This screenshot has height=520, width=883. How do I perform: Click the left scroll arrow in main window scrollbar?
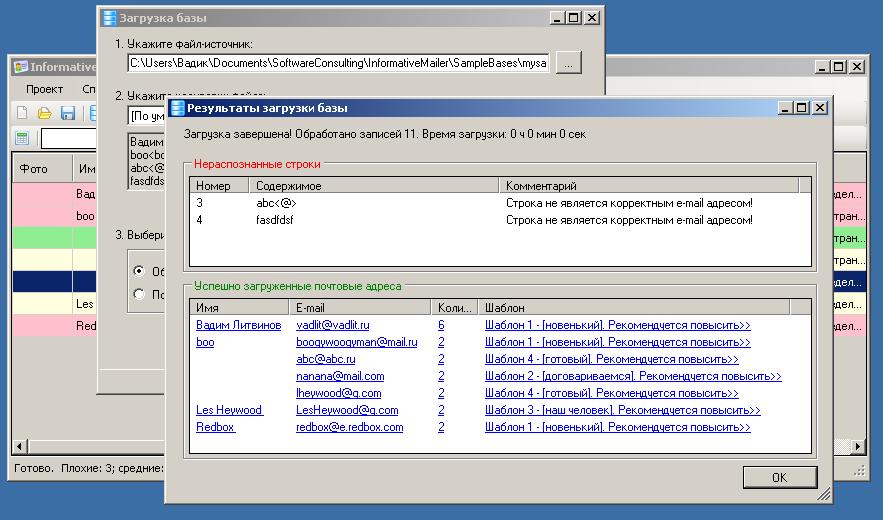pyautogui.click(x=19, y=447)
